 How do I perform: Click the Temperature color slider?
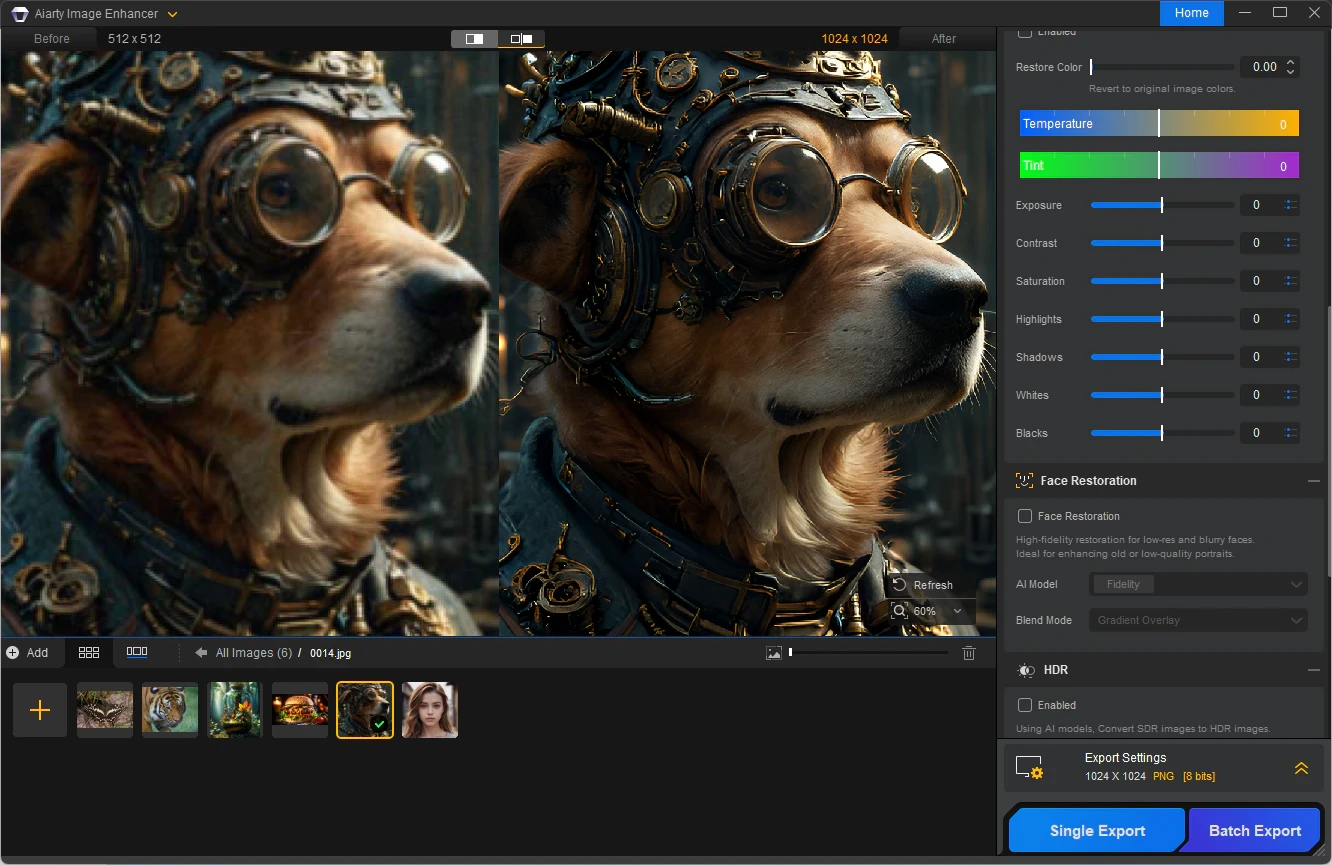point(1159,124)
